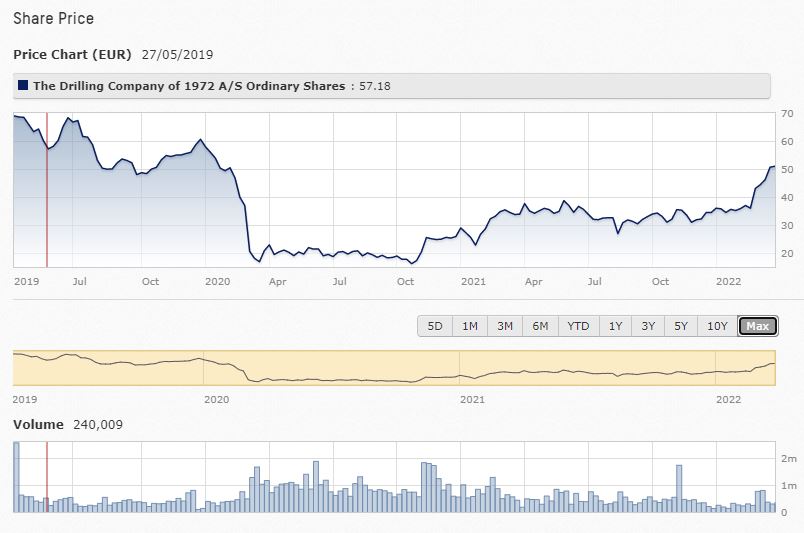Click the 2021 label on navigator timeline
The height and width of the screenshot is (533, 804).
[x=471, y=398]
